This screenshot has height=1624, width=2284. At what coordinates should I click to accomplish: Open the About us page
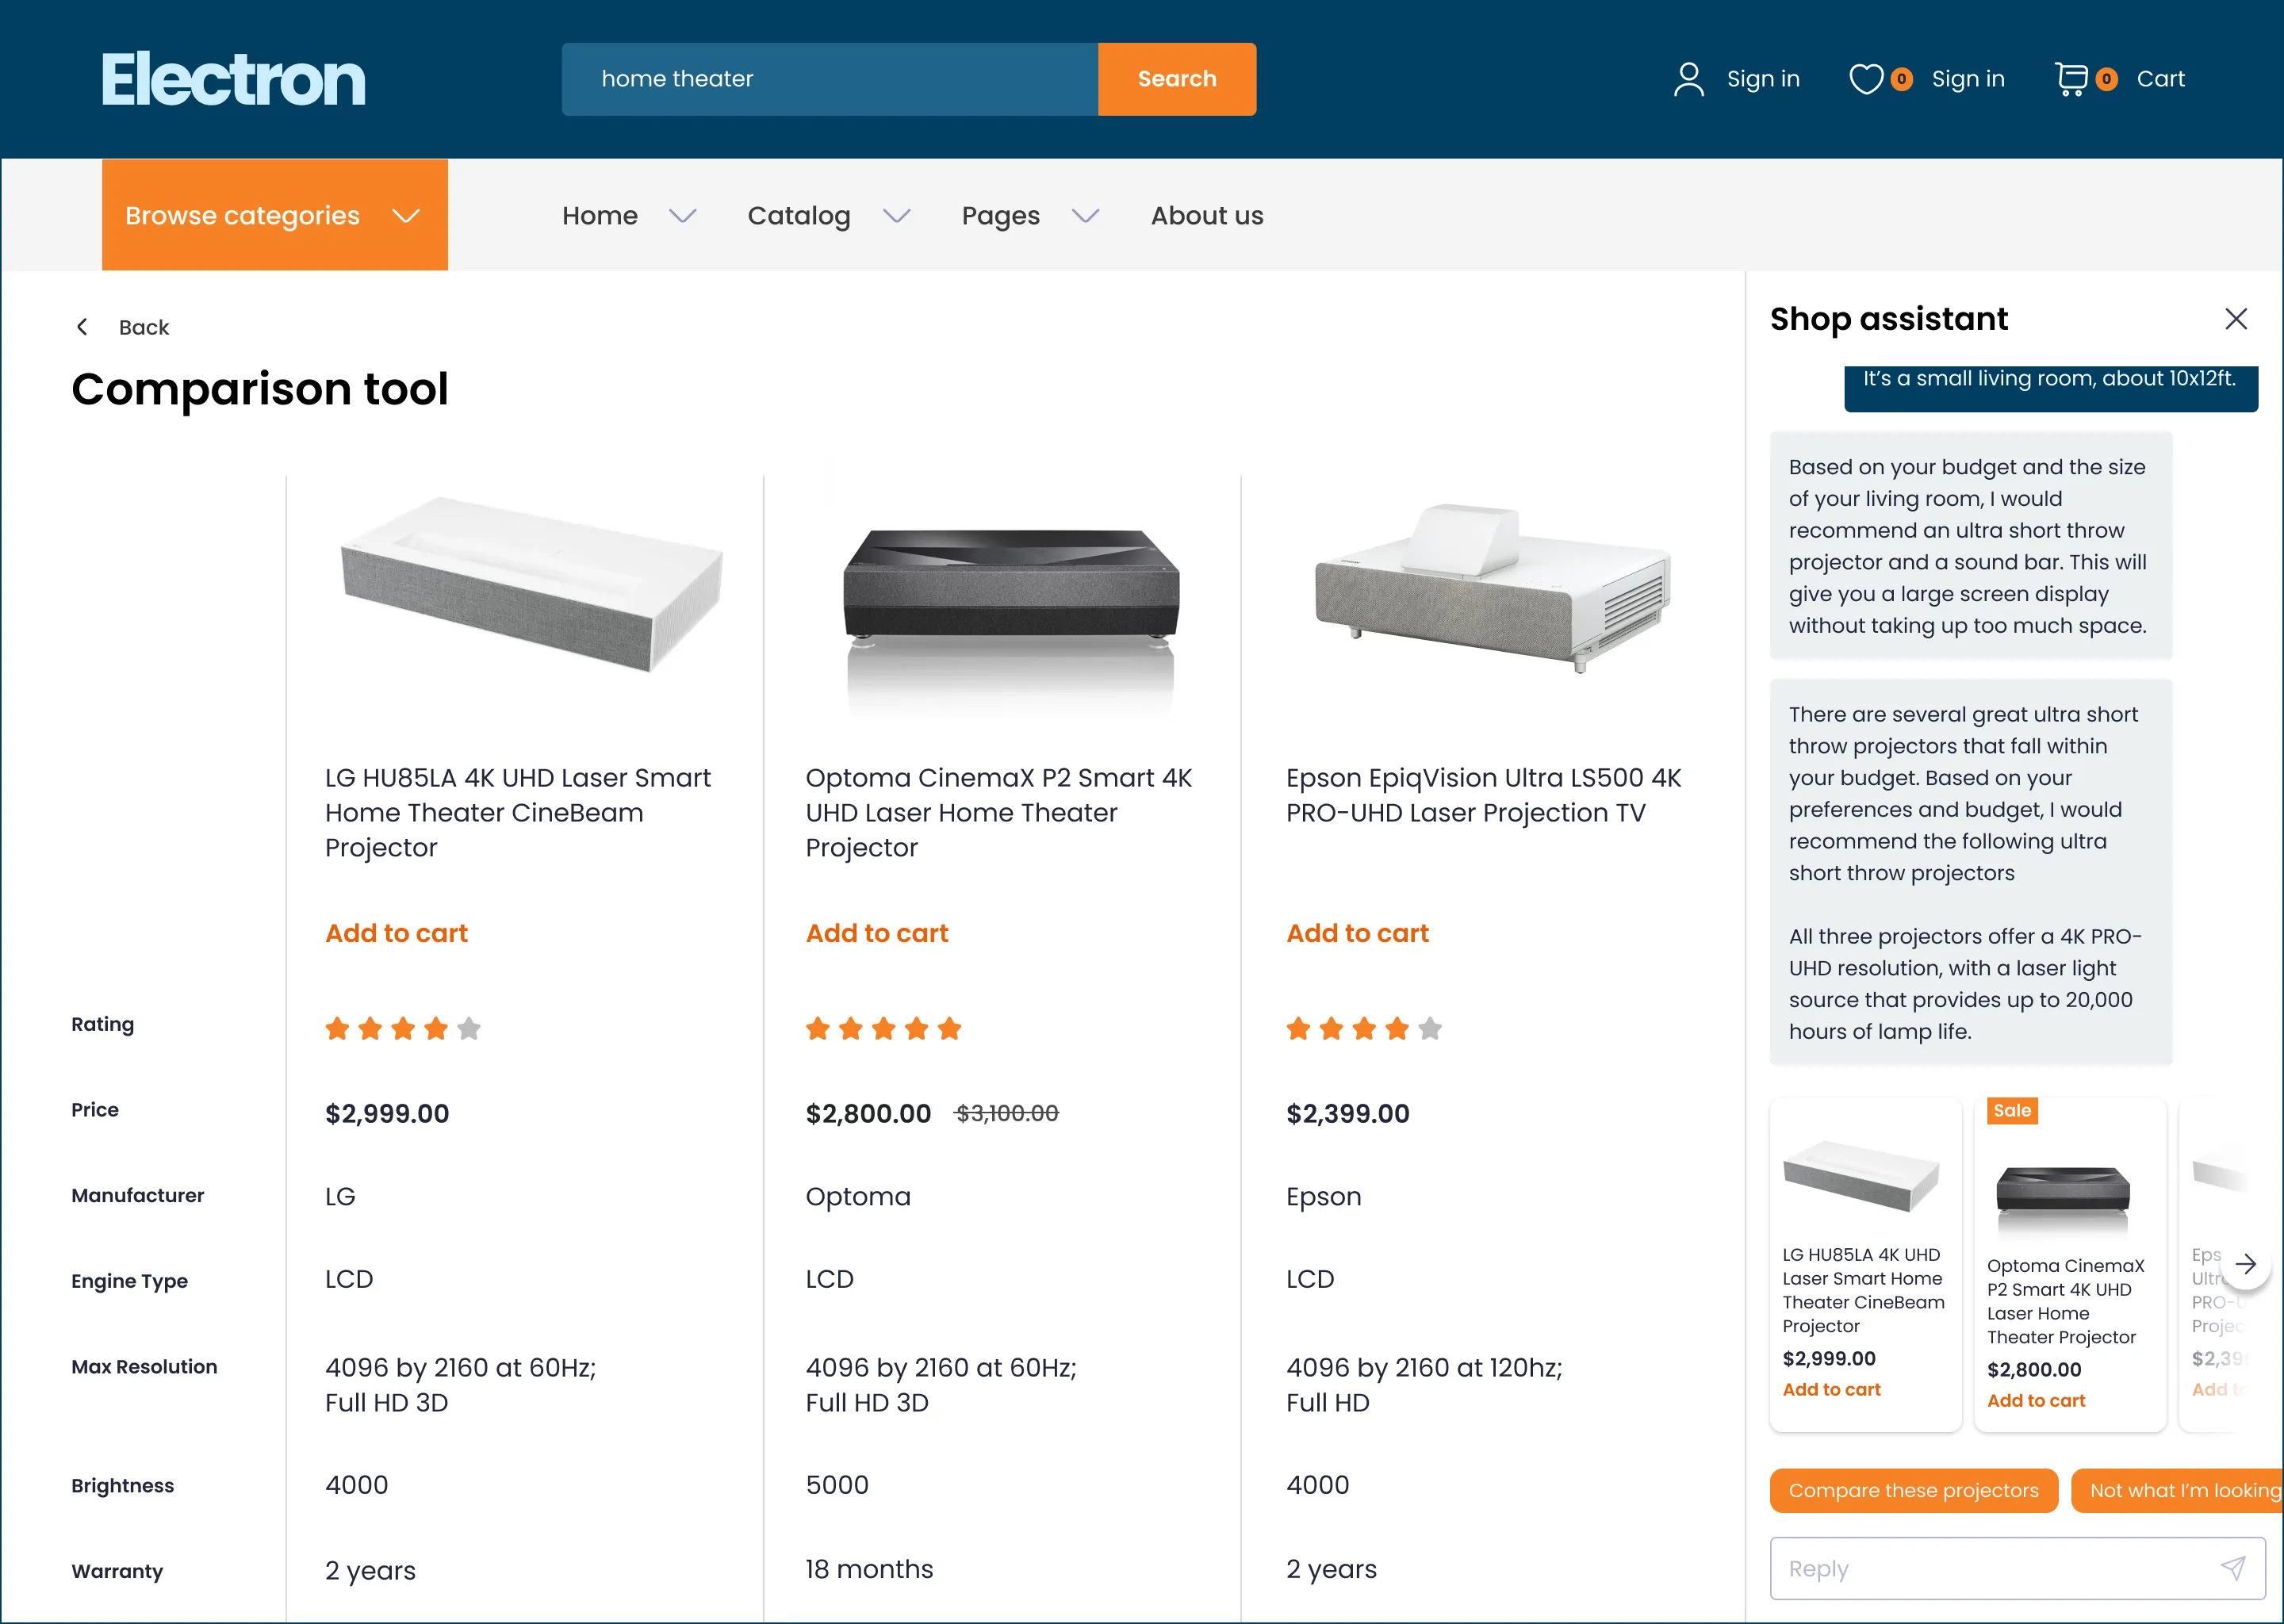1206,215
